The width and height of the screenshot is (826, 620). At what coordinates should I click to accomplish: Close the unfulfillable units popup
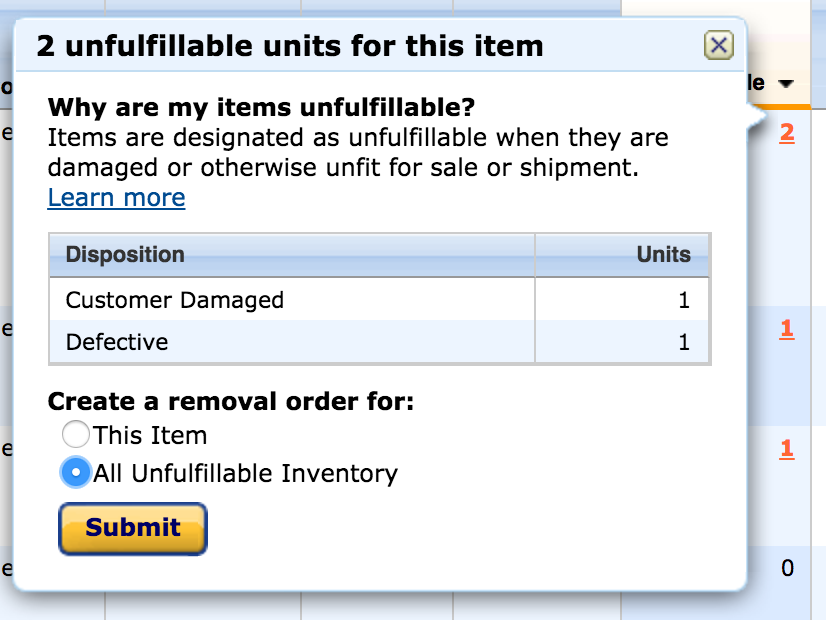click(x=719, y=45)
